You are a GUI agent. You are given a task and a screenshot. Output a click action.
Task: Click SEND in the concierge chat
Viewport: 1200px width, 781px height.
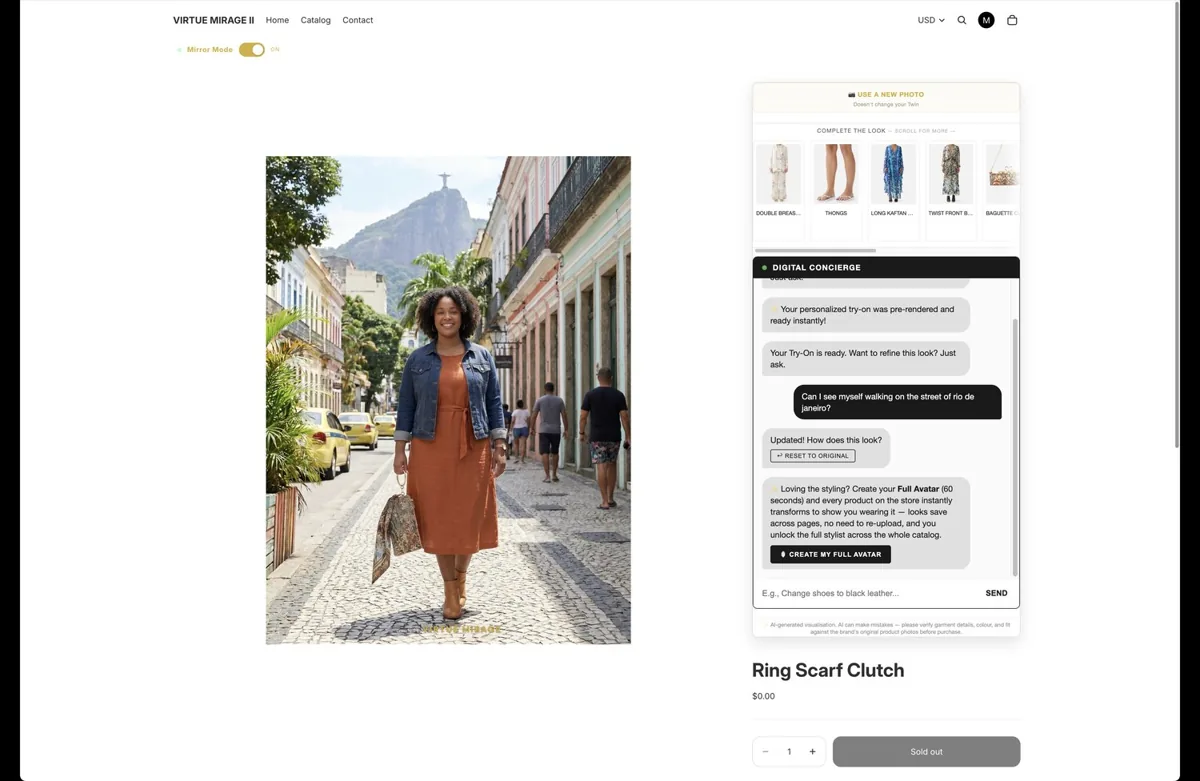[996, 593]
